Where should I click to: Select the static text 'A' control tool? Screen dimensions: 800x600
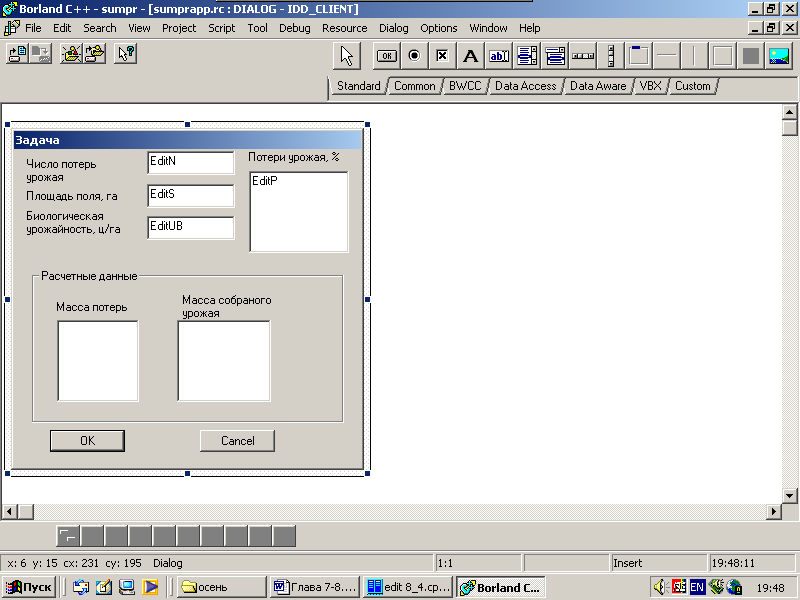pos(470,56)
